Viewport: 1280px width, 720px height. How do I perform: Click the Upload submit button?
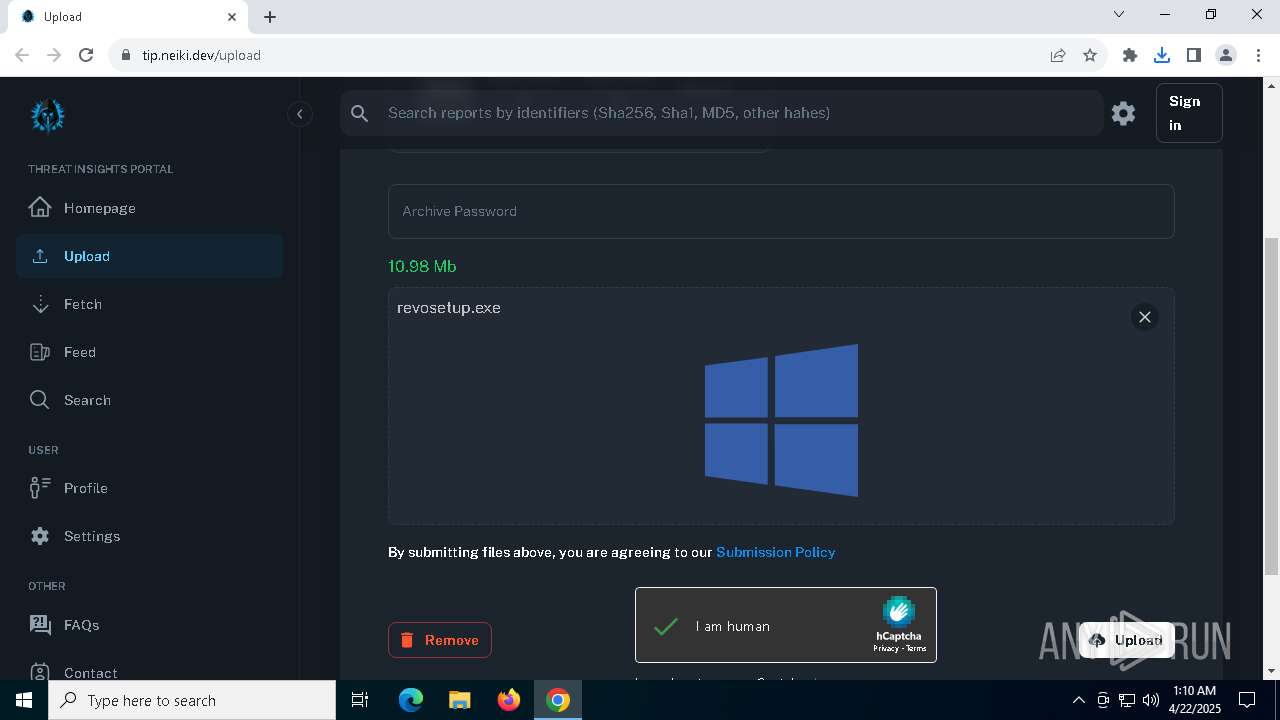[x=1126, y=640]
